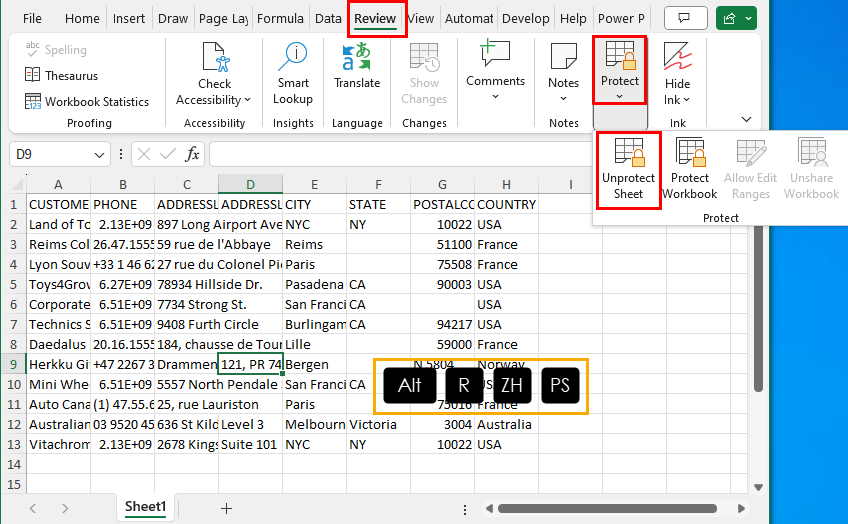Switch to the Automate tab

point(468,18)
